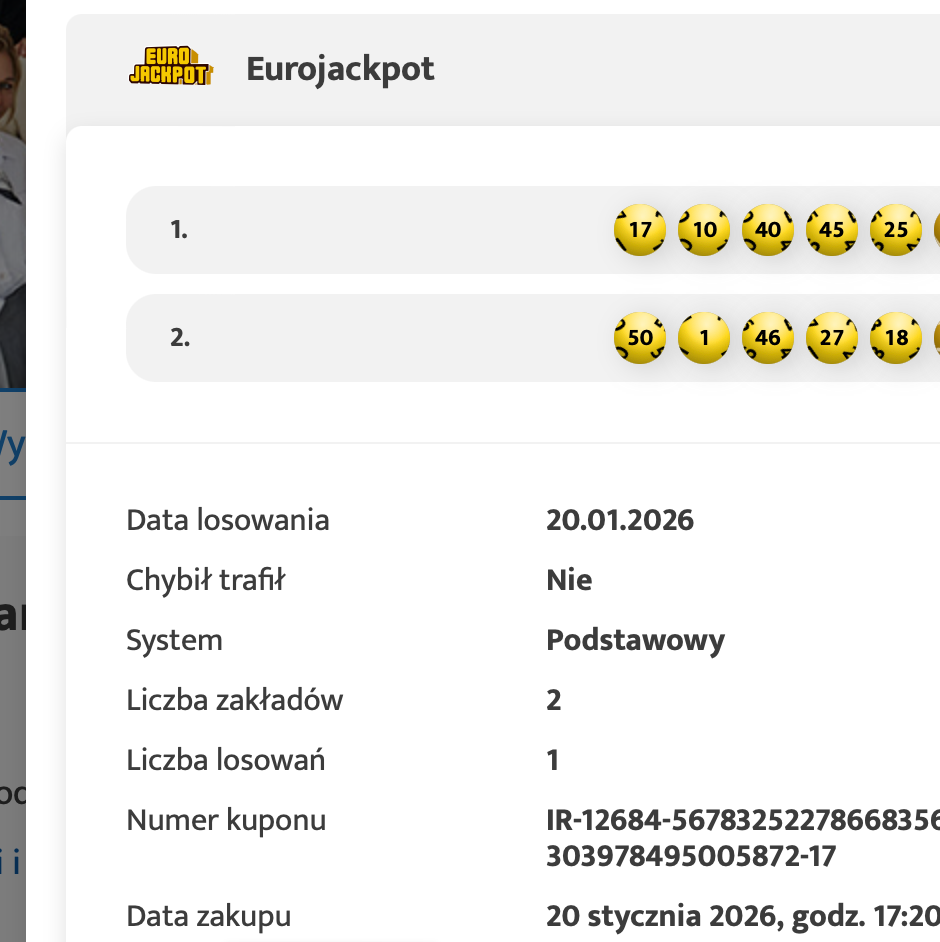Click the Eurojackpot header title

(340, 69)
